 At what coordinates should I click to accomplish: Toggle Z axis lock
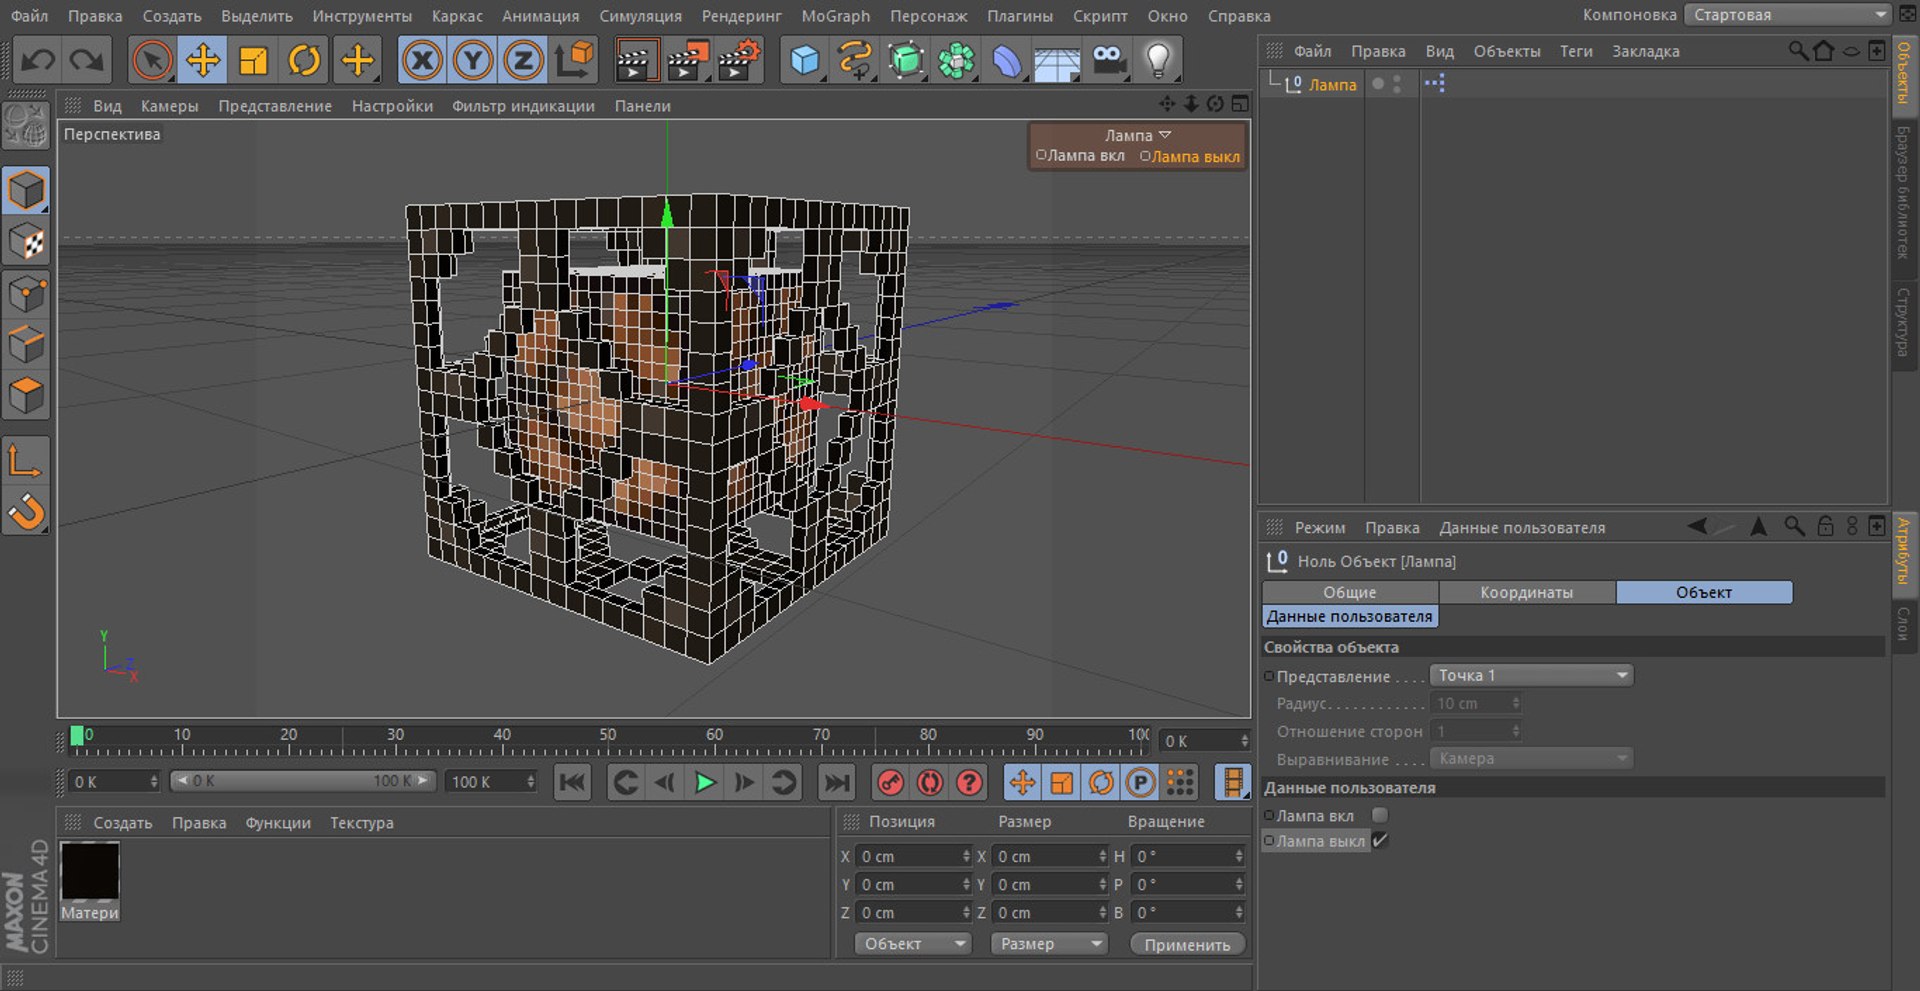pos(523,61)
